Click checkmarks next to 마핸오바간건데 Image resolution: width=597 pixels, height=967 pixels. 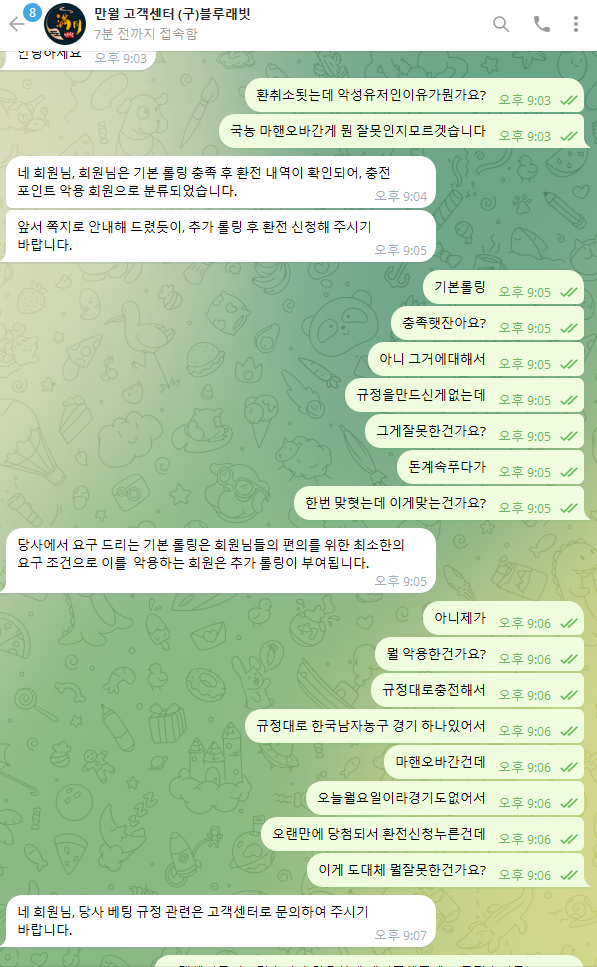tap(569, 767)
